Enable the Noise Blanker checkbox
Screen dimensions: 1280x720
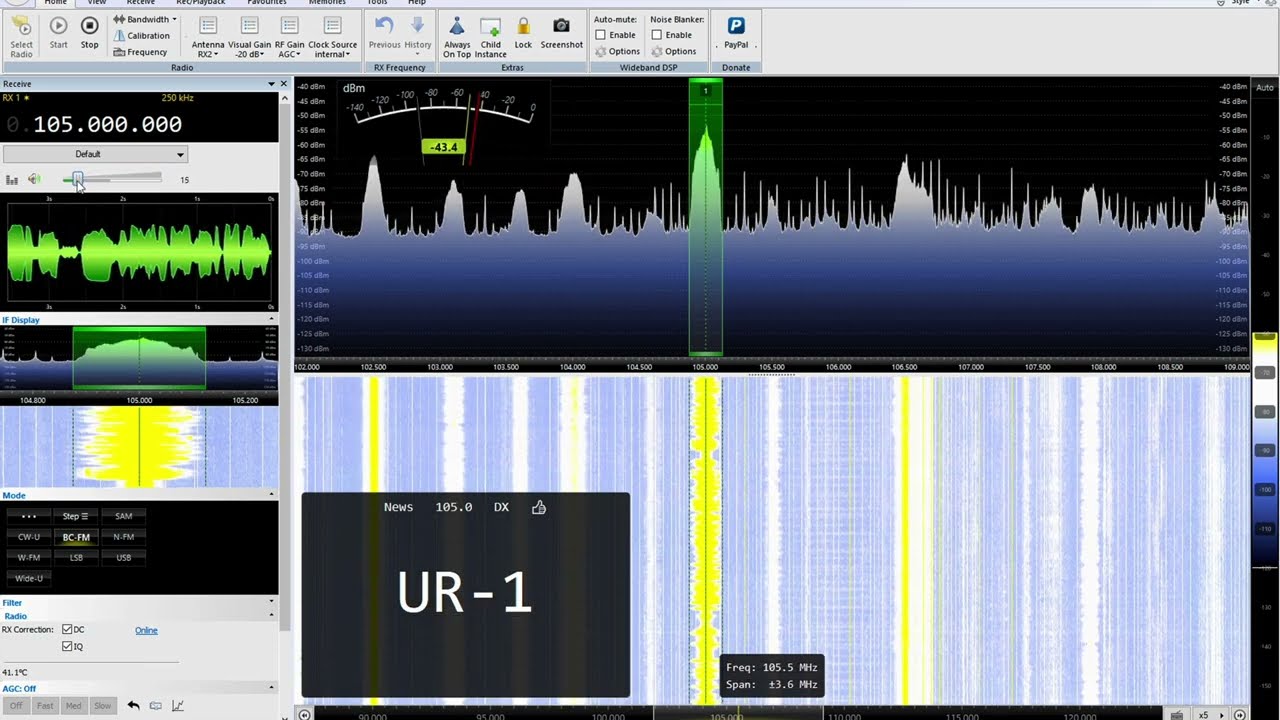[657, 35]
